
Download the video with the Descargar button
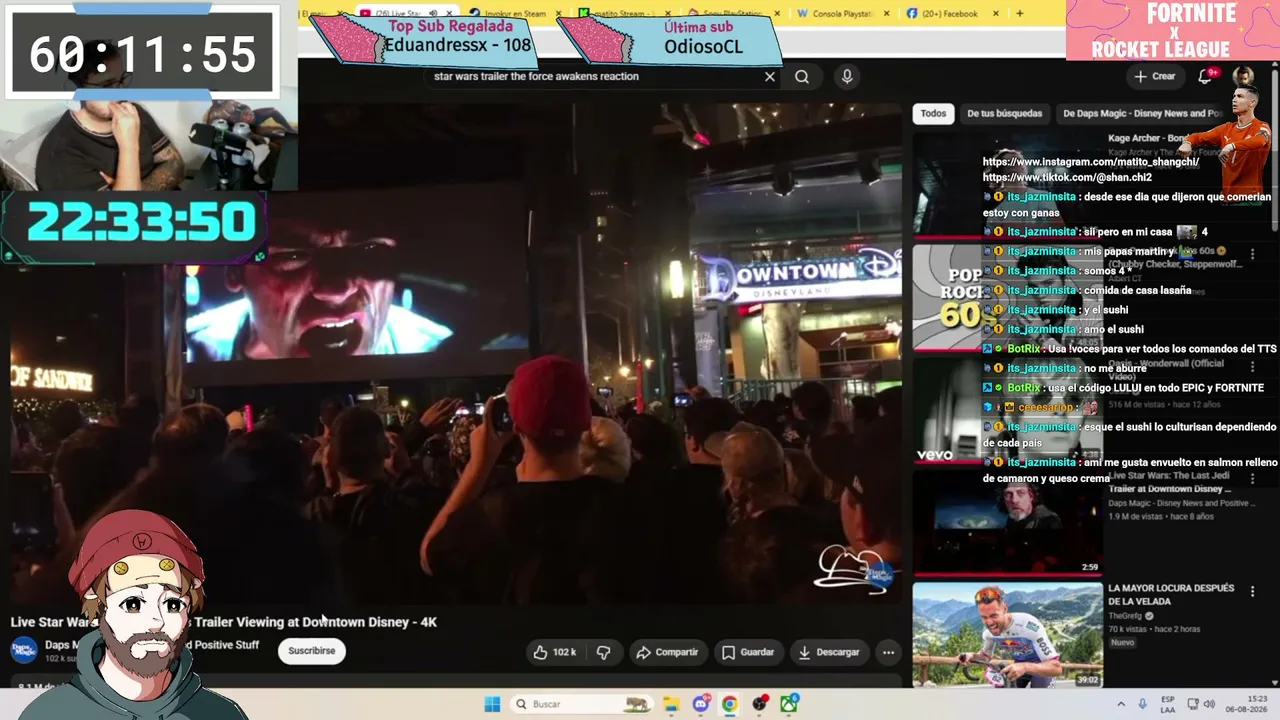pyautogui.click(x=829, y=652)
